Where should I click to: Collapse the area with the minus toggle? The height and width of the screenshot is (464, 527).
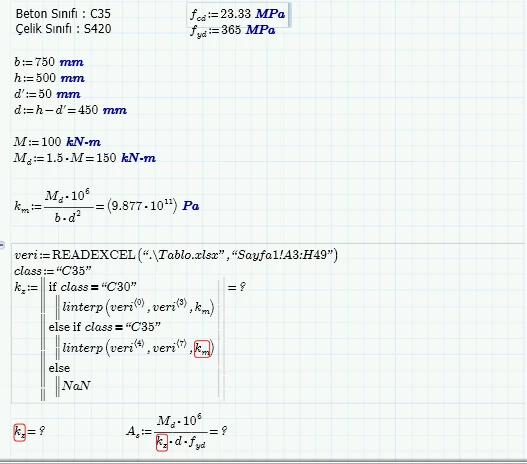point(2,245)
